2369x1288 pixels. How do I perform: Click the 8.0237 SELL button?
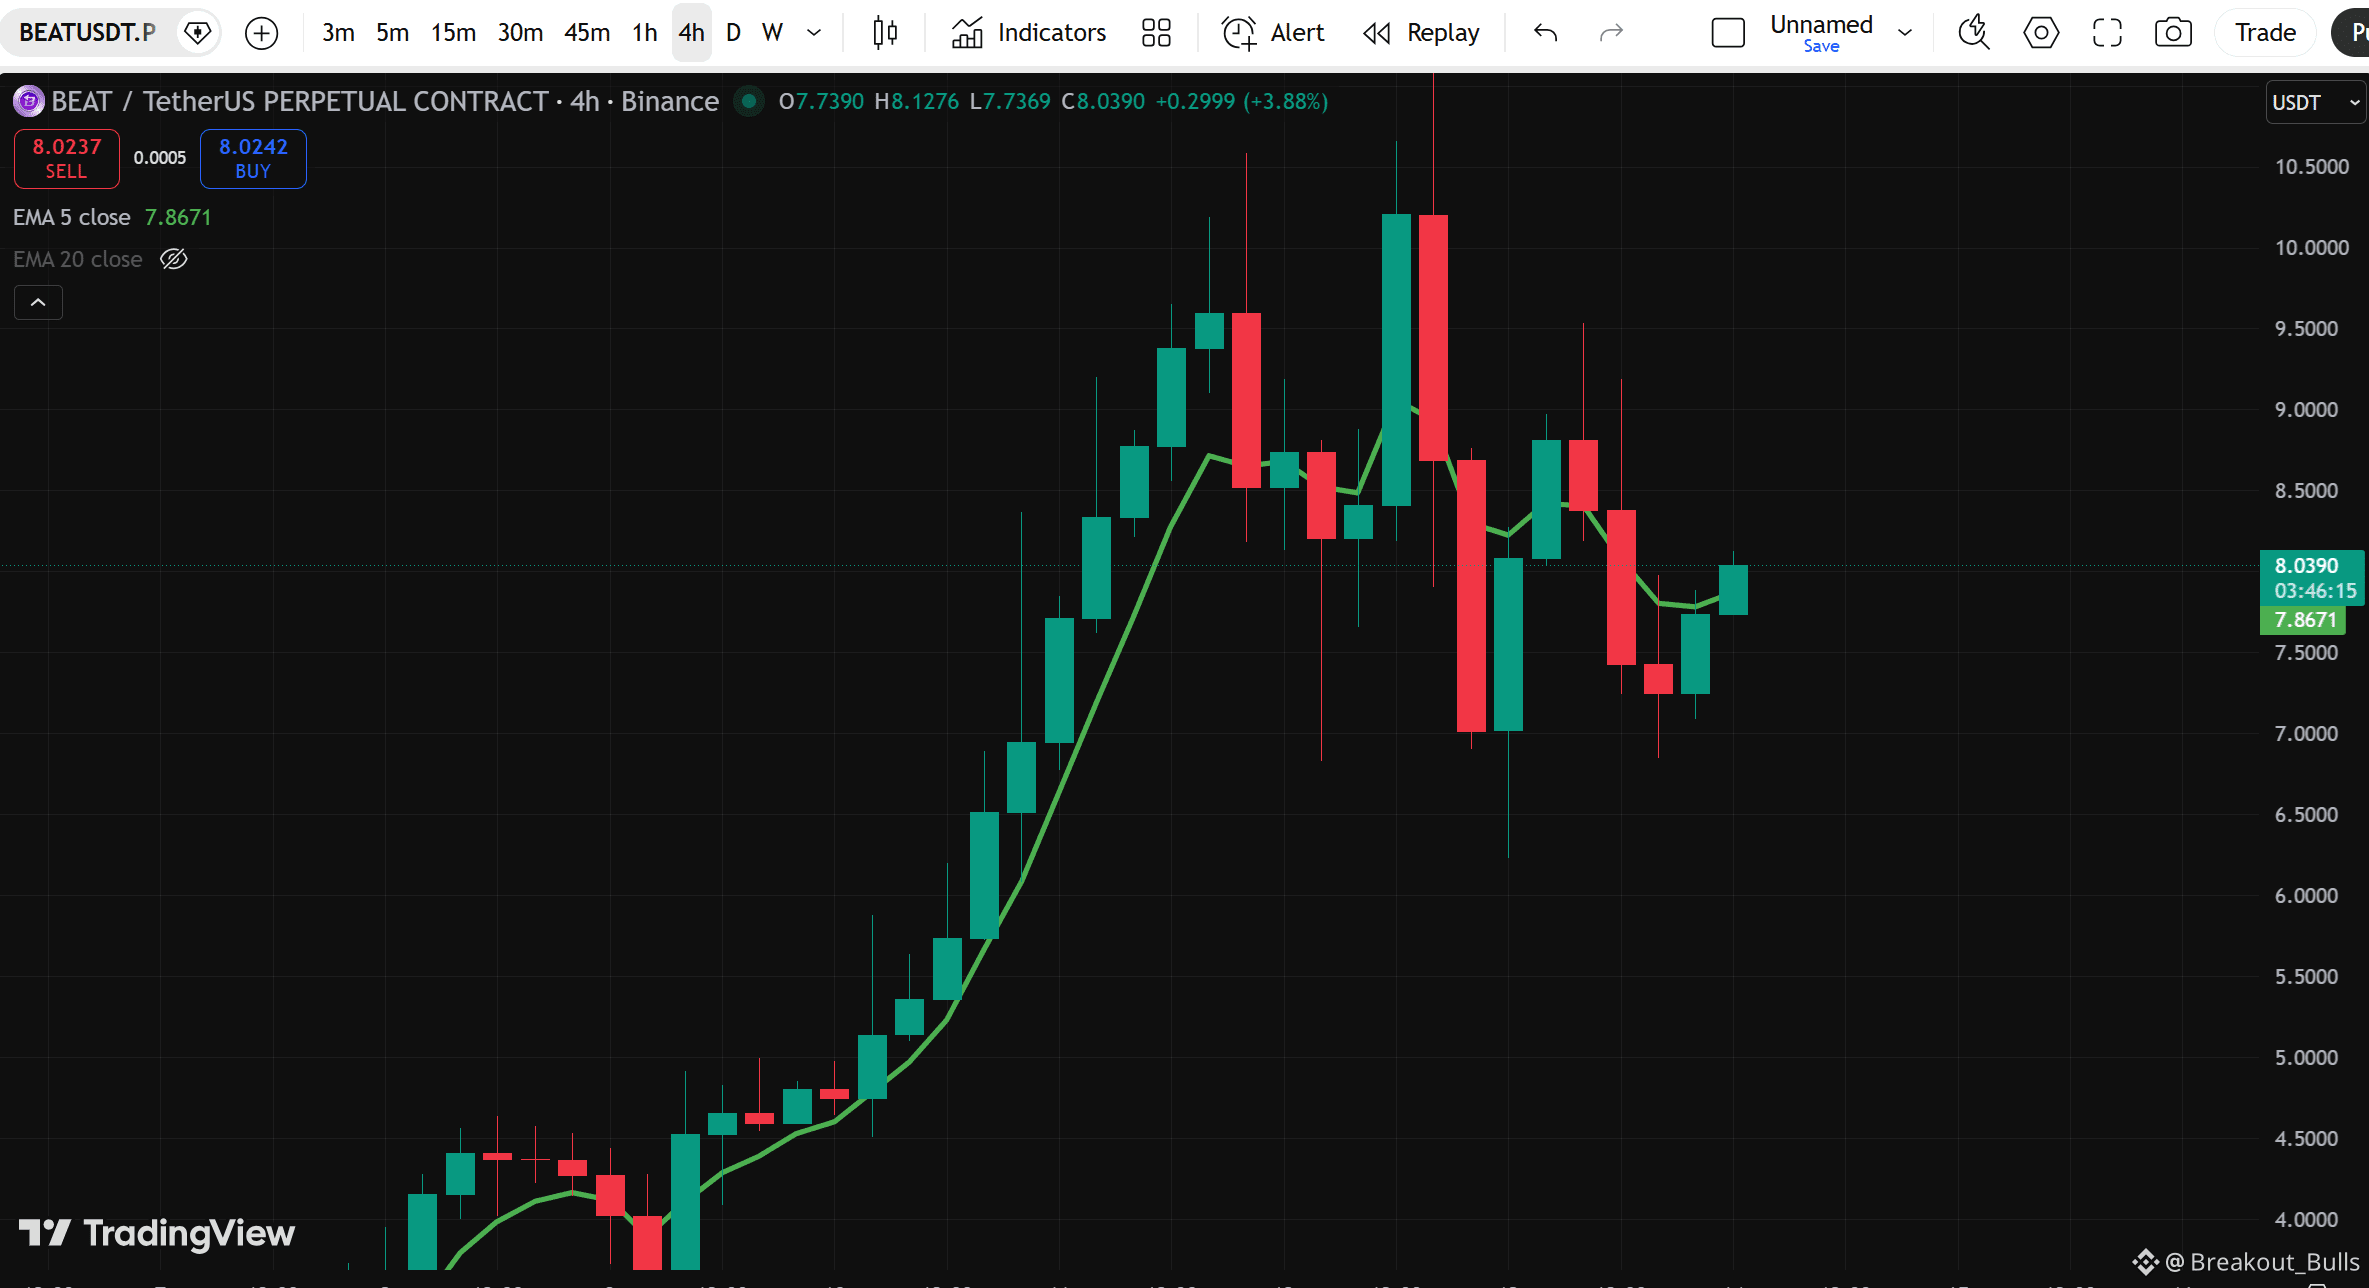tap(67, 159)
